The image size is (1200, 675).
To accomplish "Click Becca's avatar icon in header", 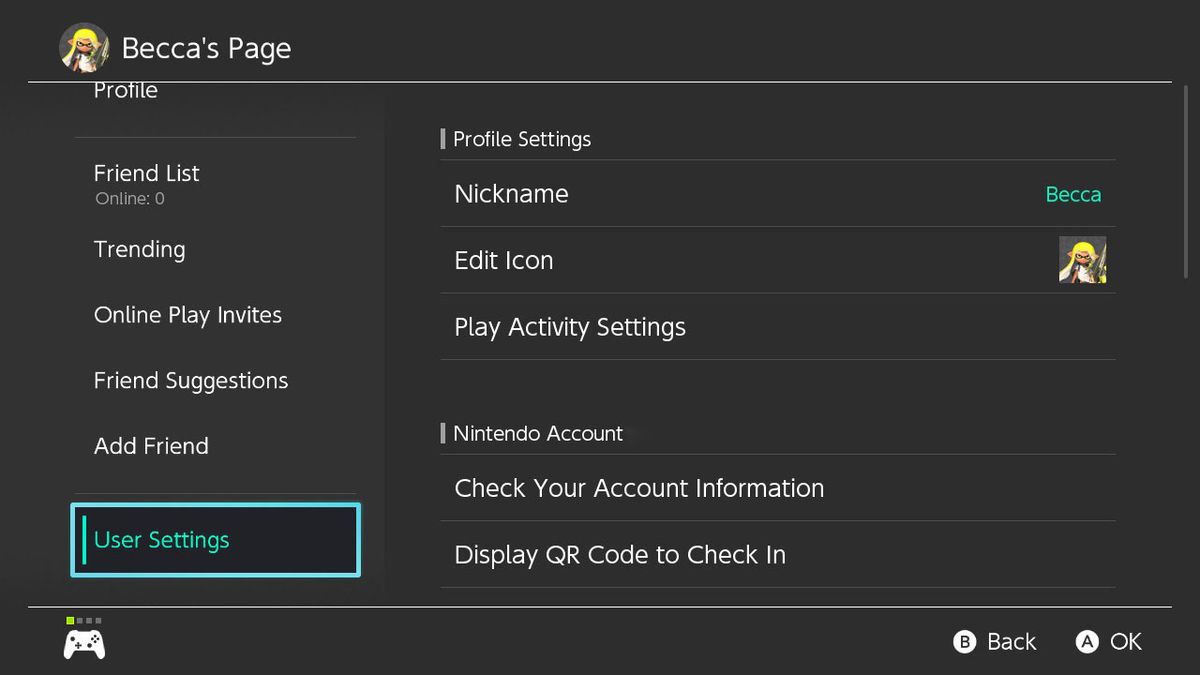I will 84,48.
